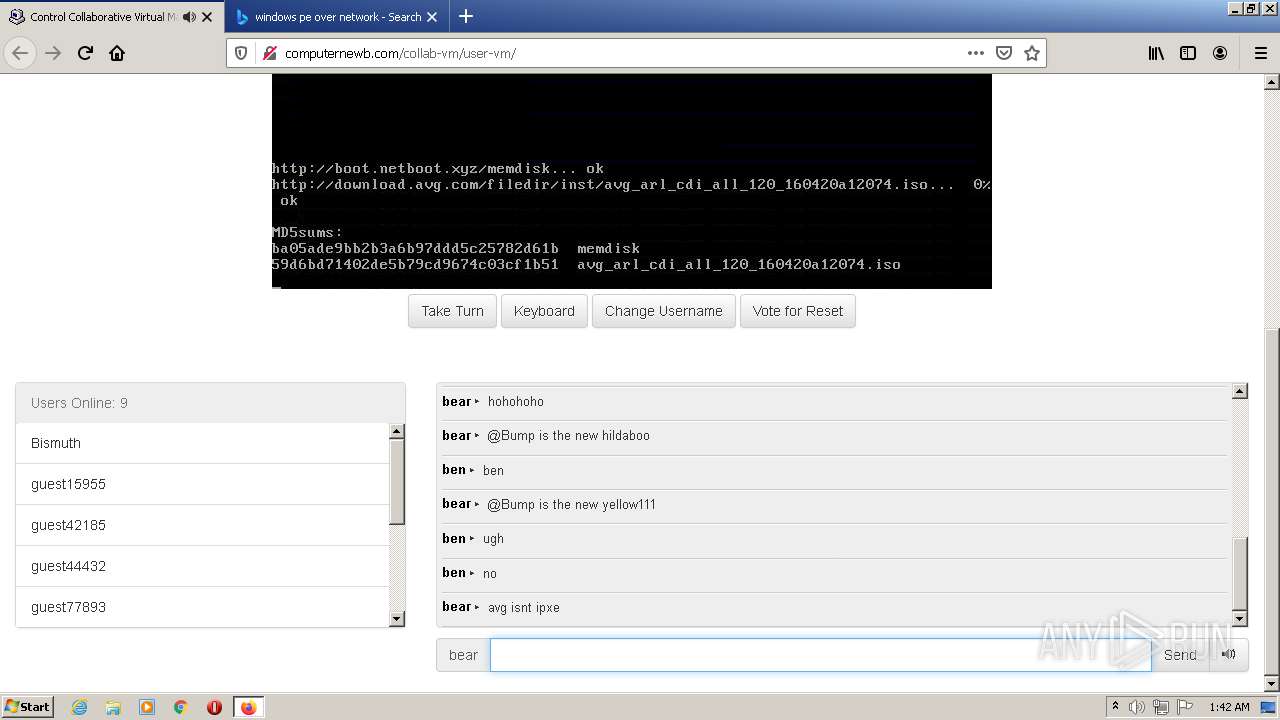Click the chat box scrollbar thumb
This screenshot has width=1280, height=720.
tap(1240, 573)
